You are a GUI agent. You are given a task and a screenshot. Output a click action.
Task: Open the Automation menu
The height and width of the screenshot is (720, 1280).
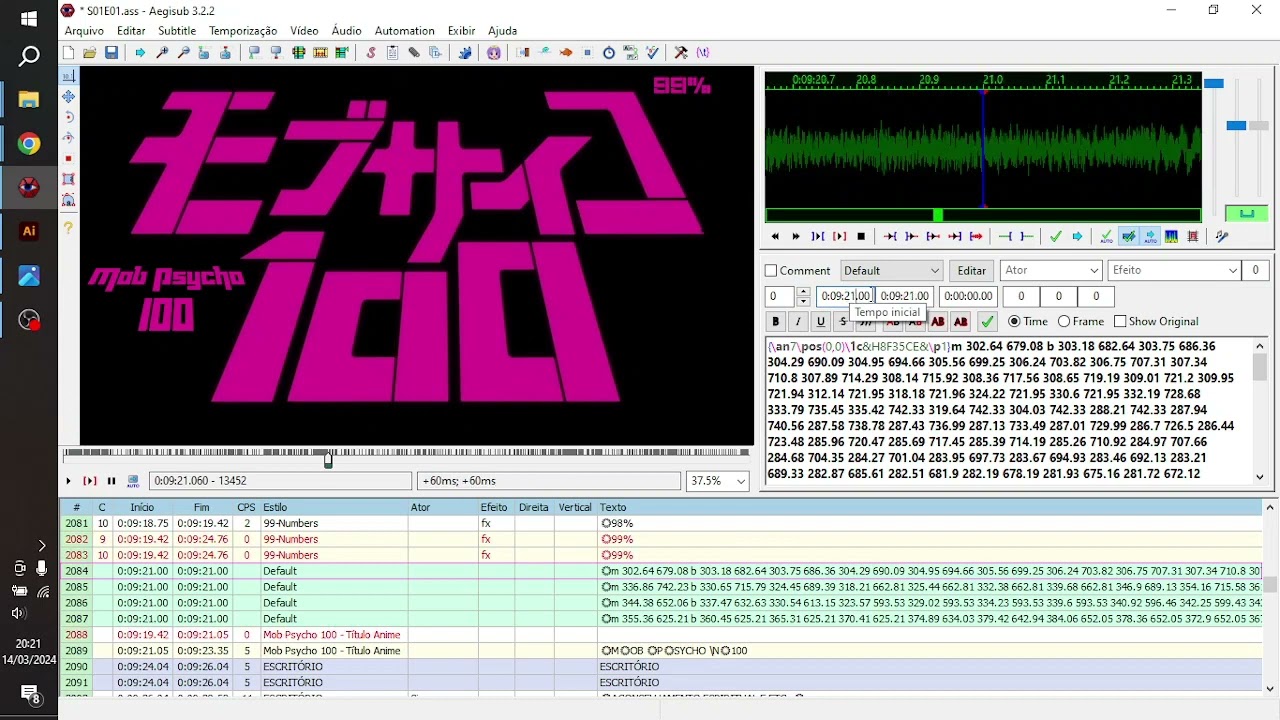click(x=404, y=31)
